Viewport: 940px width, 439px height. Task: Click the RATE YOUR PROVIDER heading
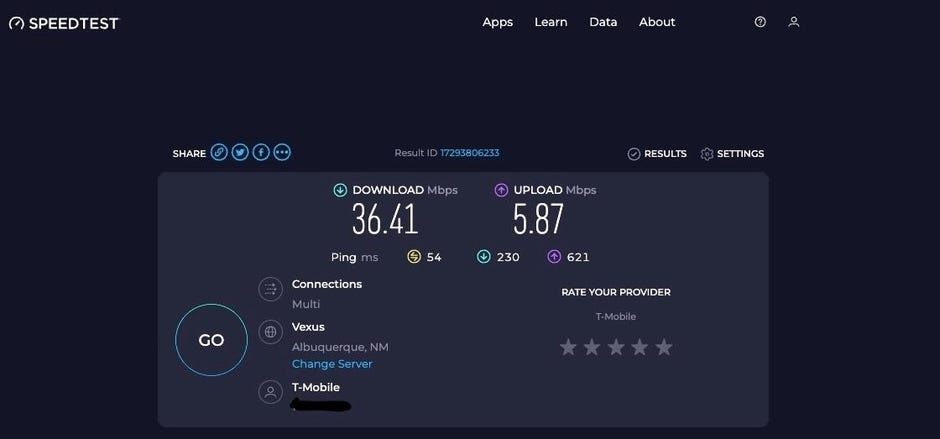(x=616, y=293)
